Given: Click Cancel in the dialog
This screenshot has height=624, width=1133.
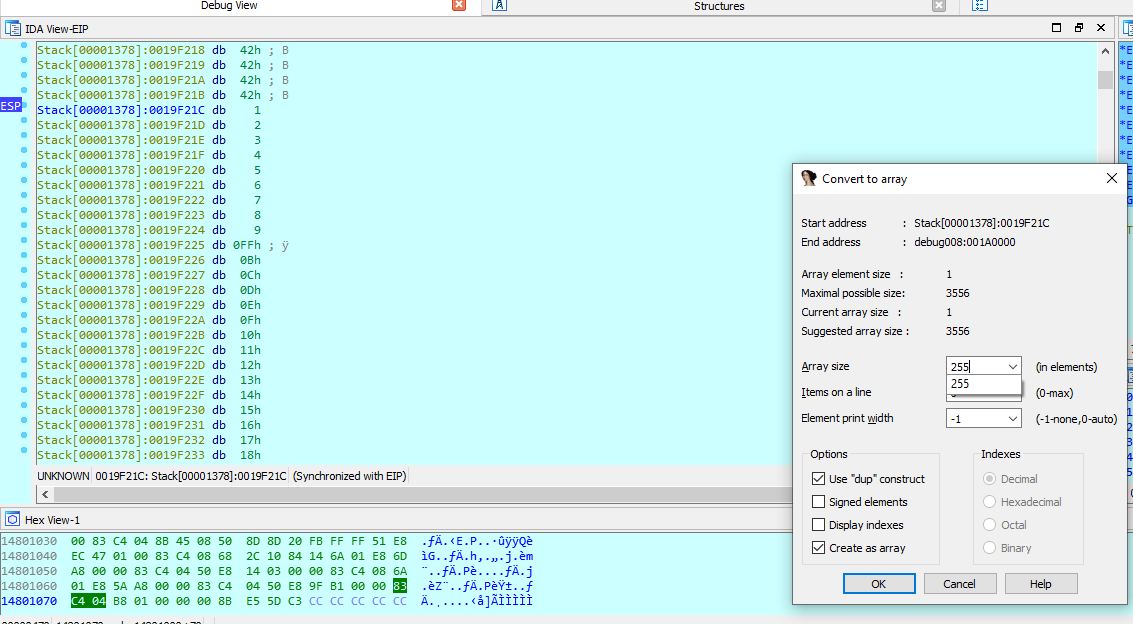Looking at the screenshot, I should click(960, 584).
